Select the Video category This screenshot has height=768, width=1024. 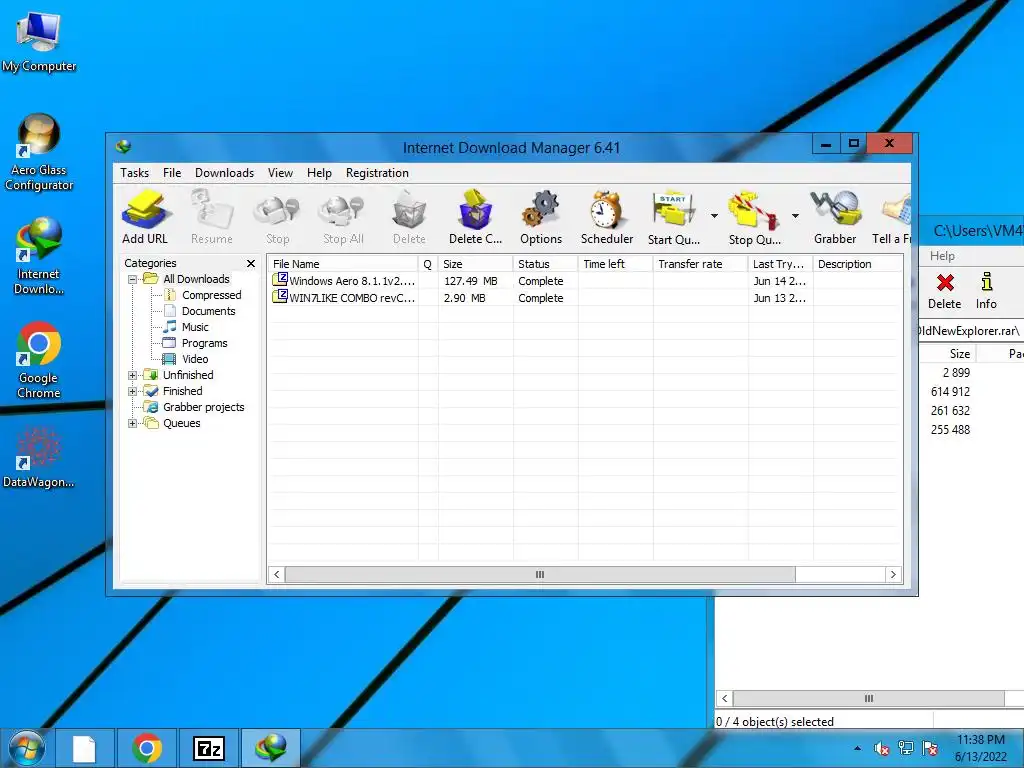195,359
